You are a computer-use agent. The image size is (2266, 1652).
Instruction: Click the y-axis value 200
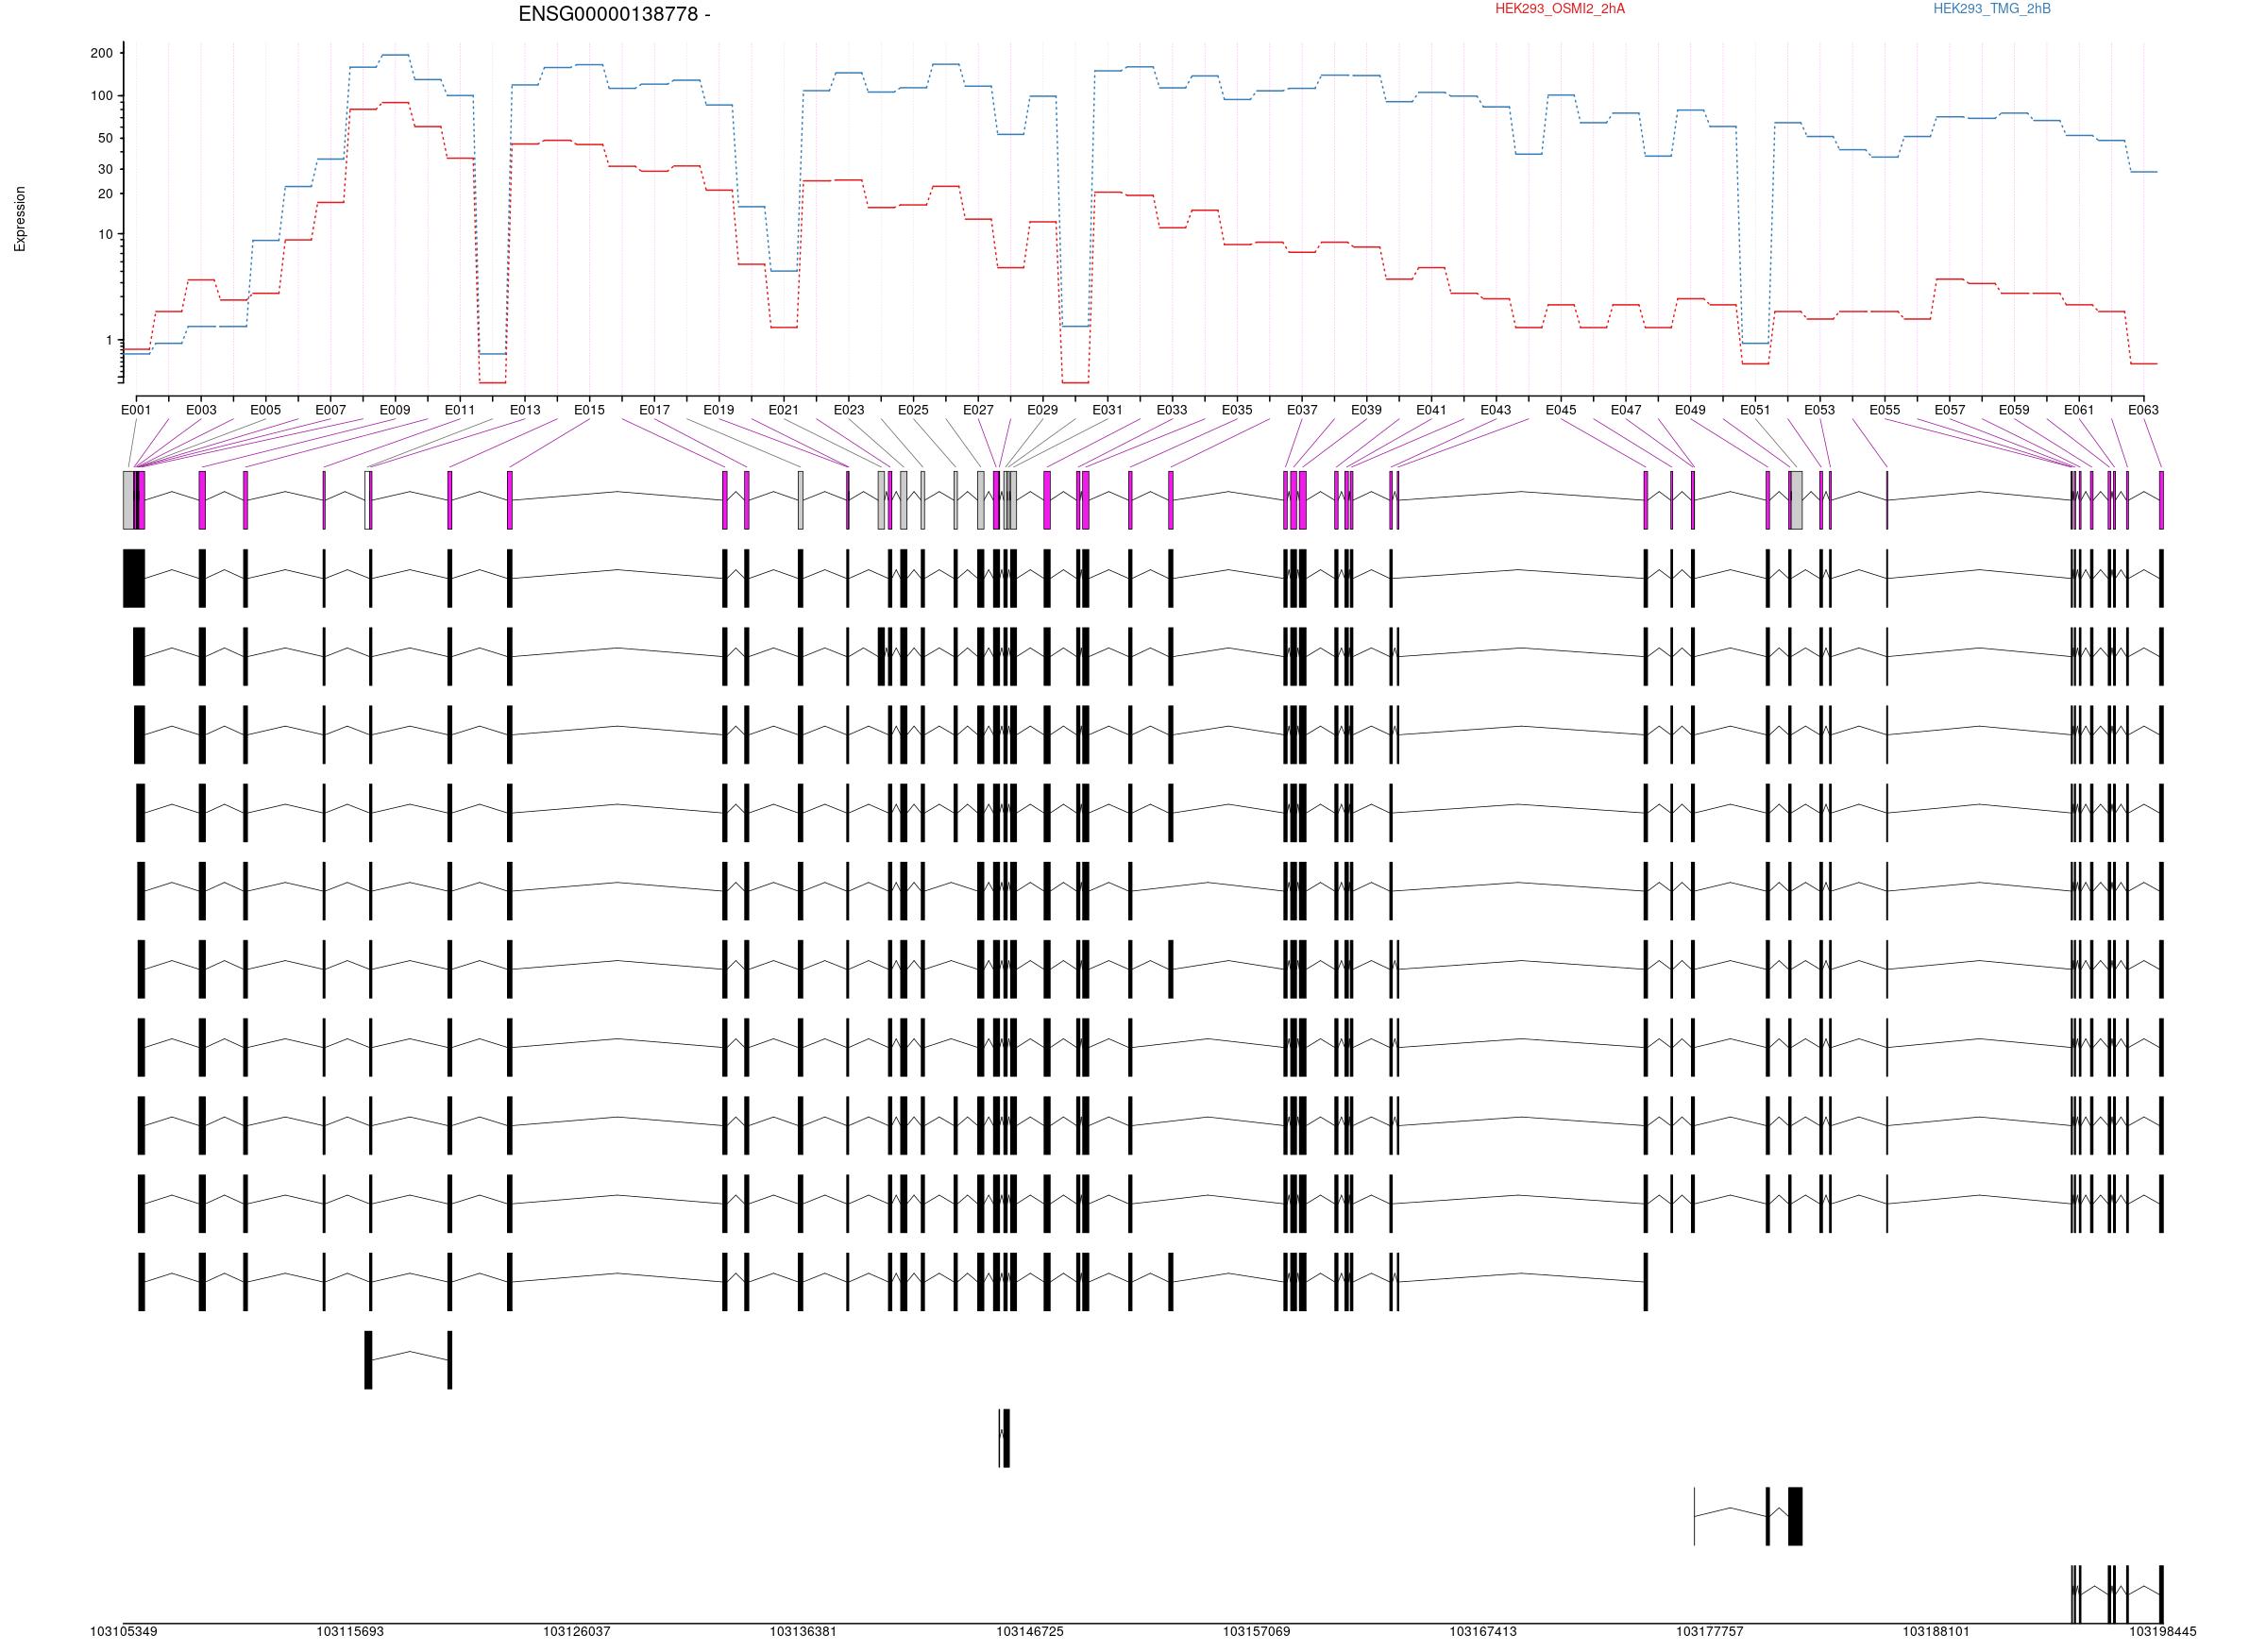pyautogui.click(x=102, y=53)
